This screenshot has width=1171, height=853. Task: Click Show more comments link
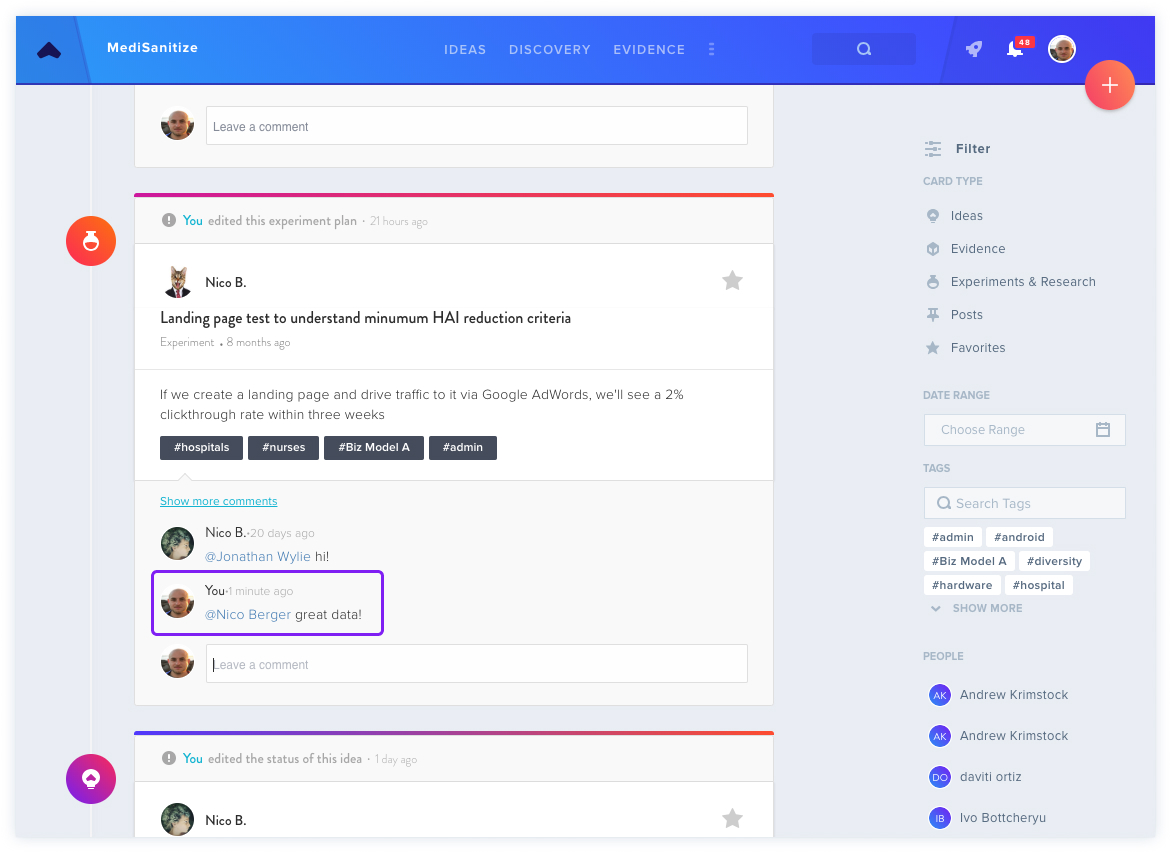(219, 501)
